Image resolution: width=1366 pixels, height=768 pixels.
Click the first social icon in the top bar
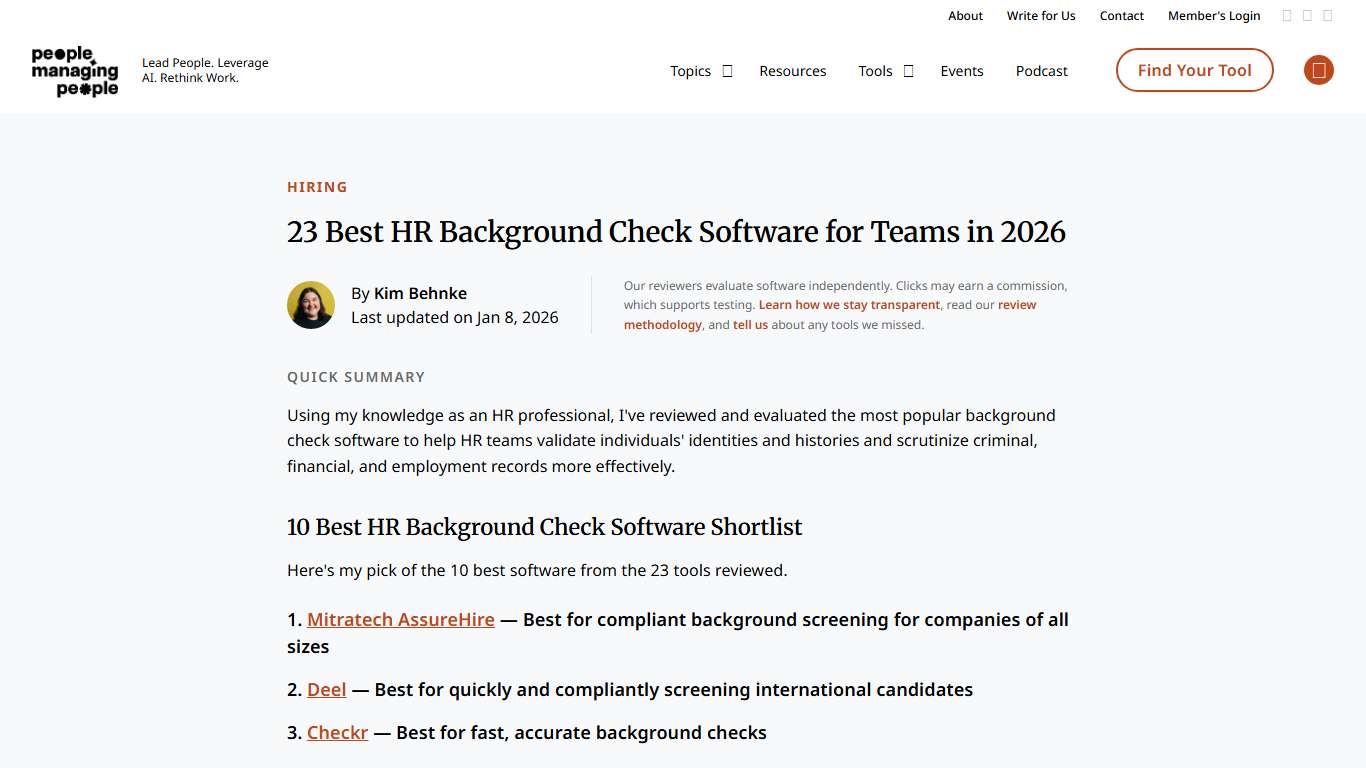click(1286, 15)
